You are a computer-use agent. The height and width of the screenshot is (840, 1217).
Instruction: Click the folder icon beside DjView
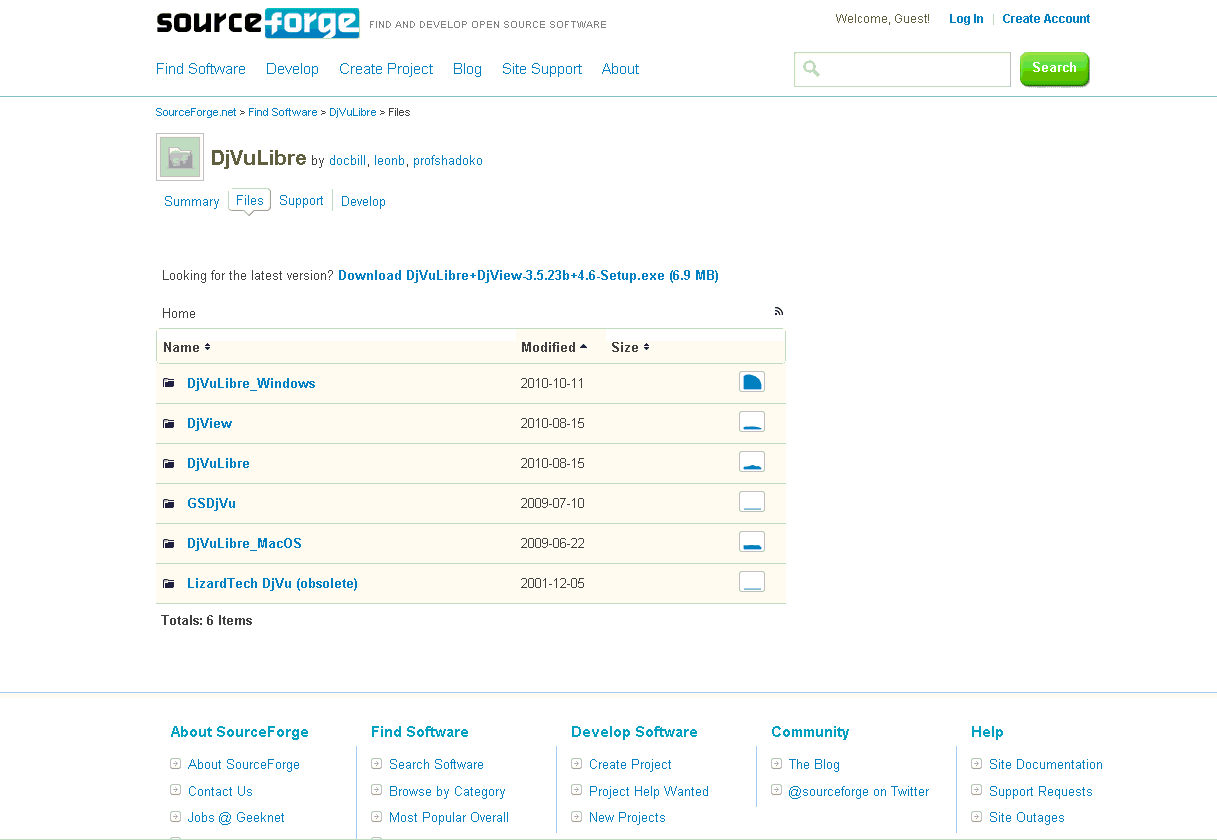169,423
